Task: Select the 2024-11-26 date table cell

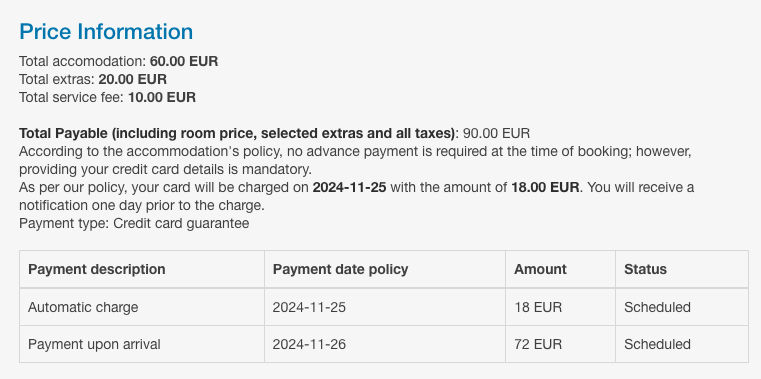Action: pyautogui.click(x=385, y=344)
